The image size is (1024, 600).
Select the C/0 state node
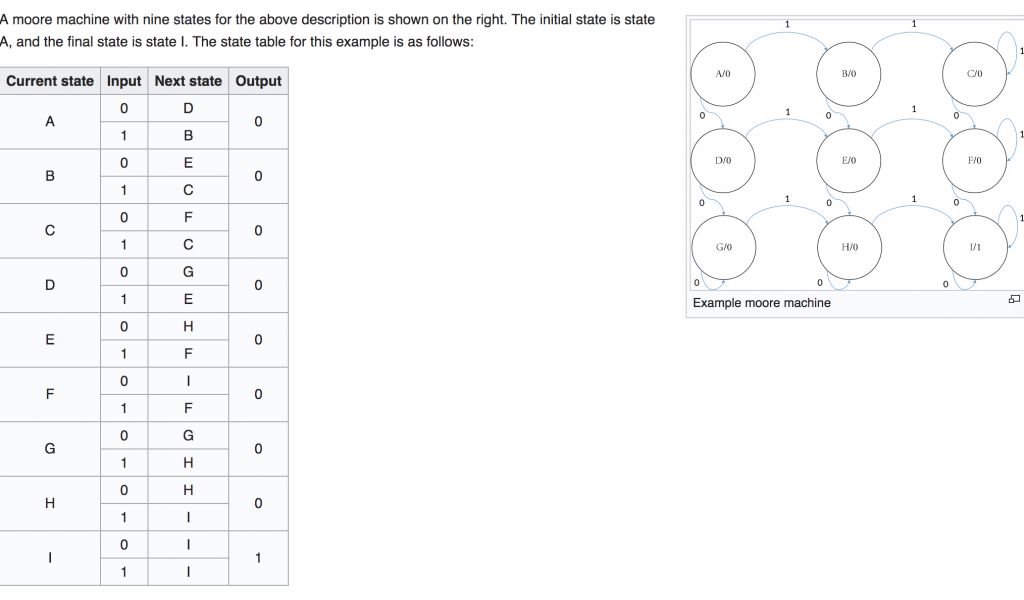click(975, 74)
